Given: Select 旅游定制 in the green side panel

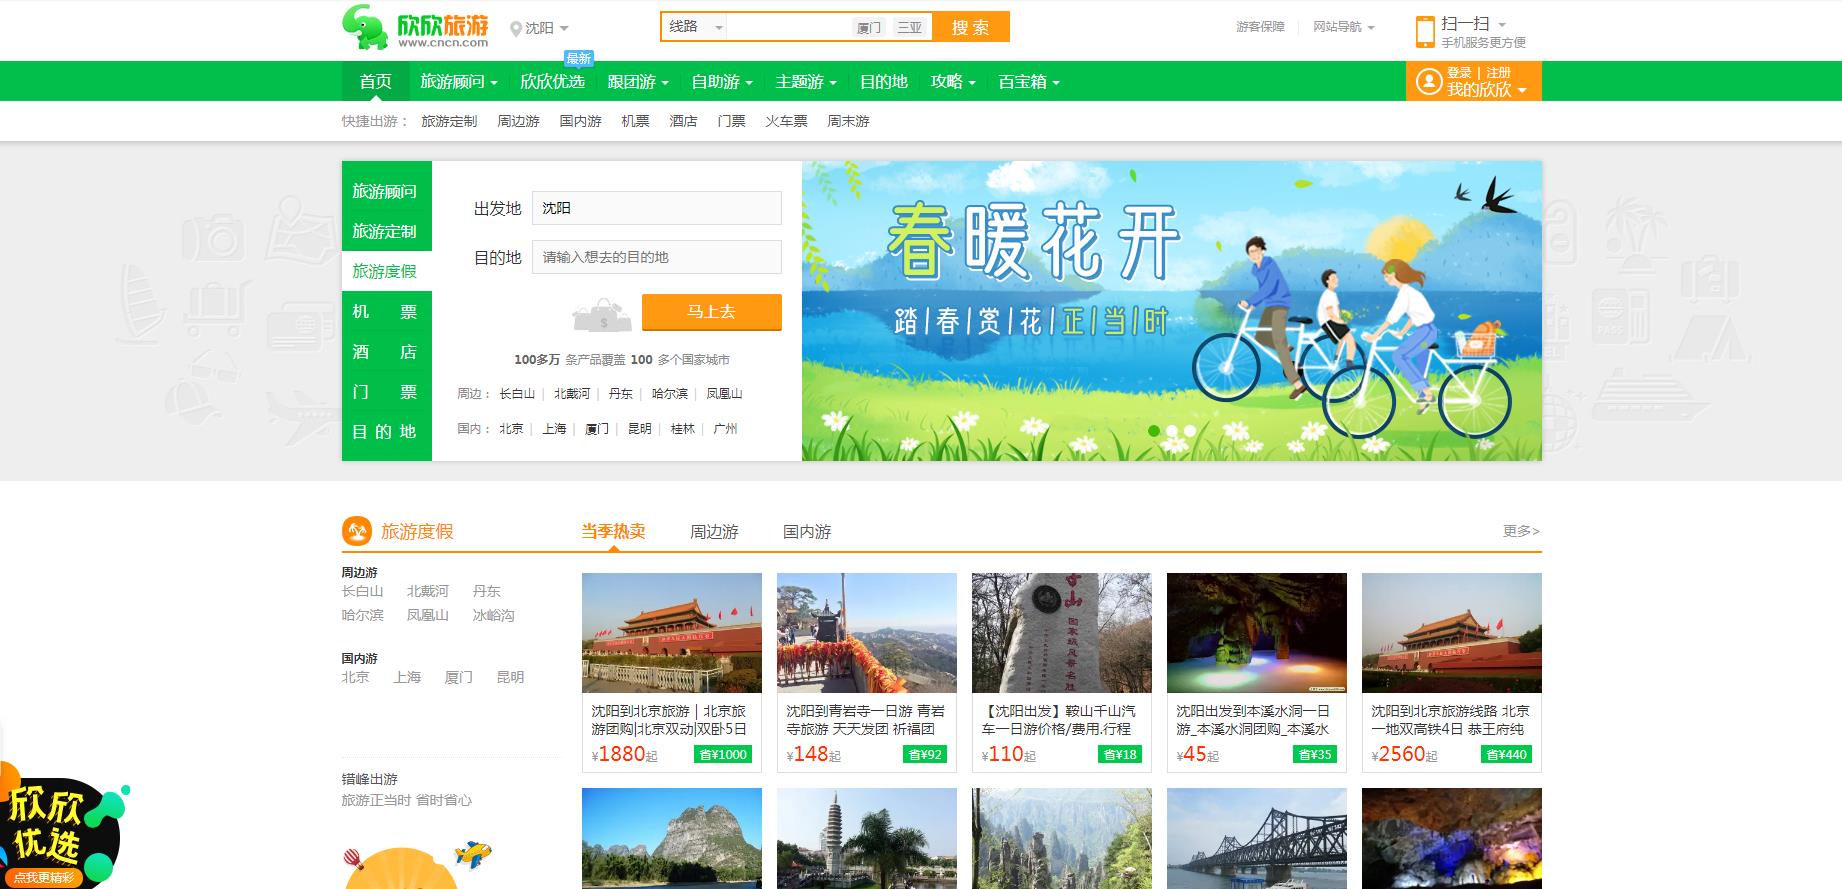Looking at the screenshot, I should pyautogui.click(x=387, y=231).
